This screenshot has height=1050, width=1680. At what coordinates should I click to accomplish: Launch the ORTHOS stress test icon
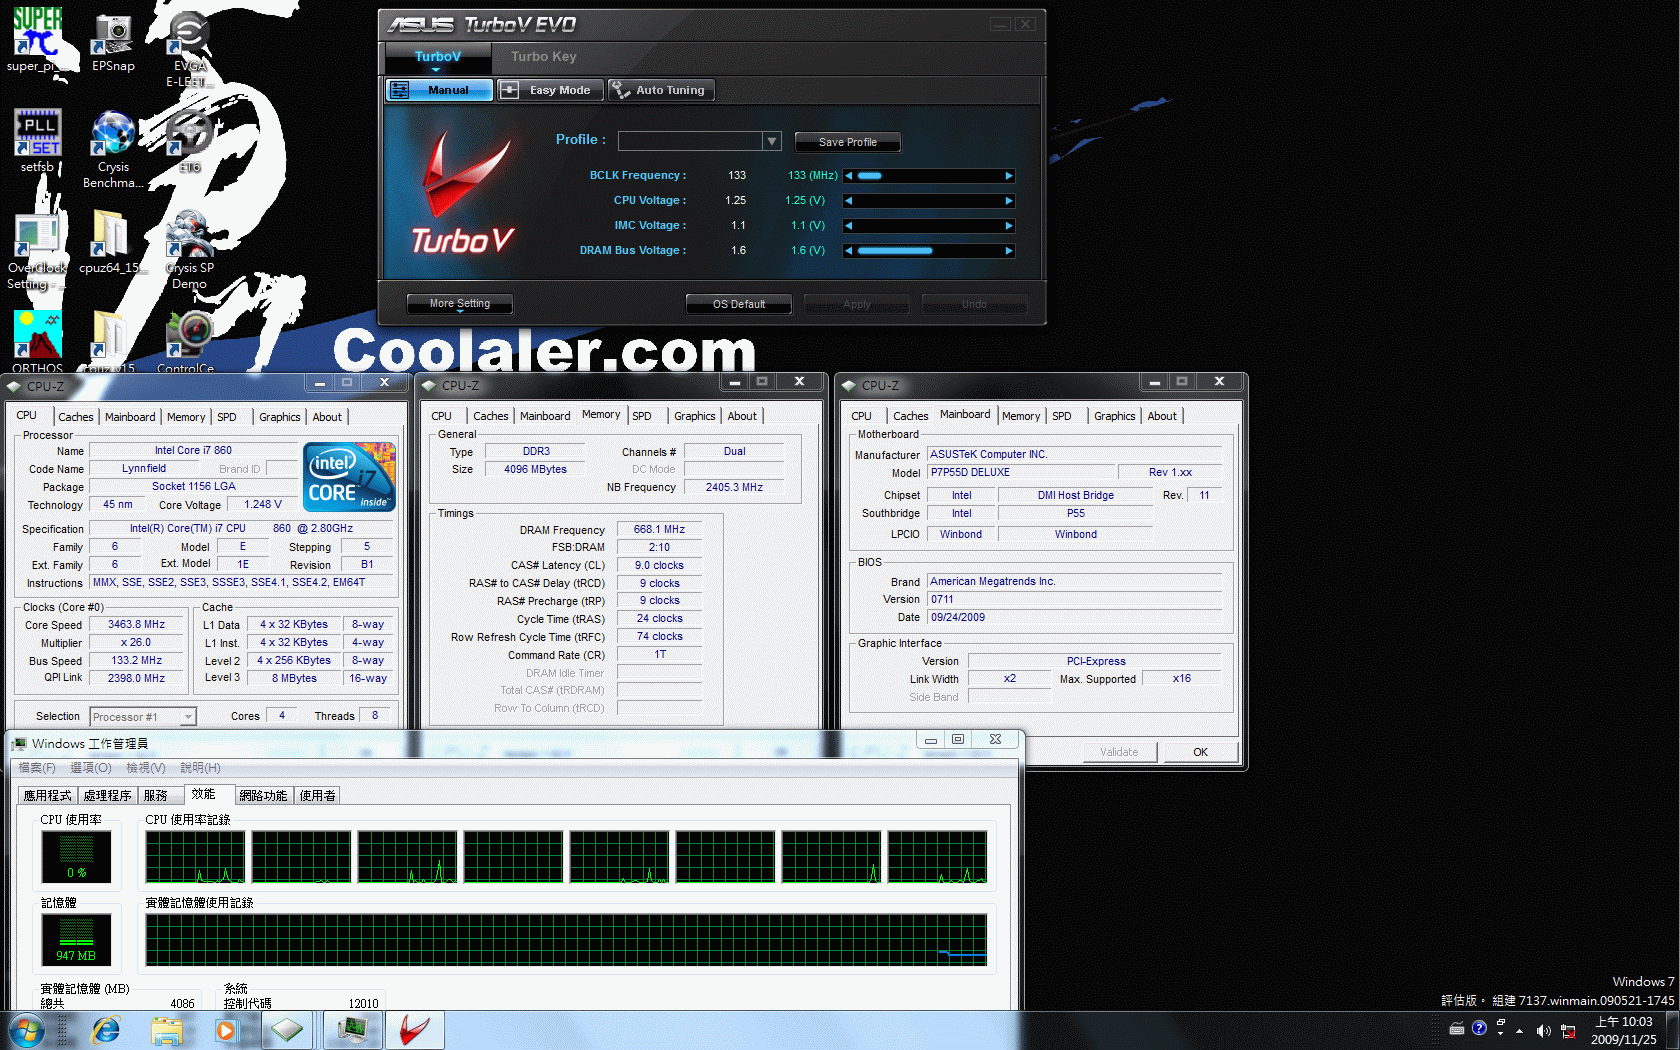[x=36, y=335]
